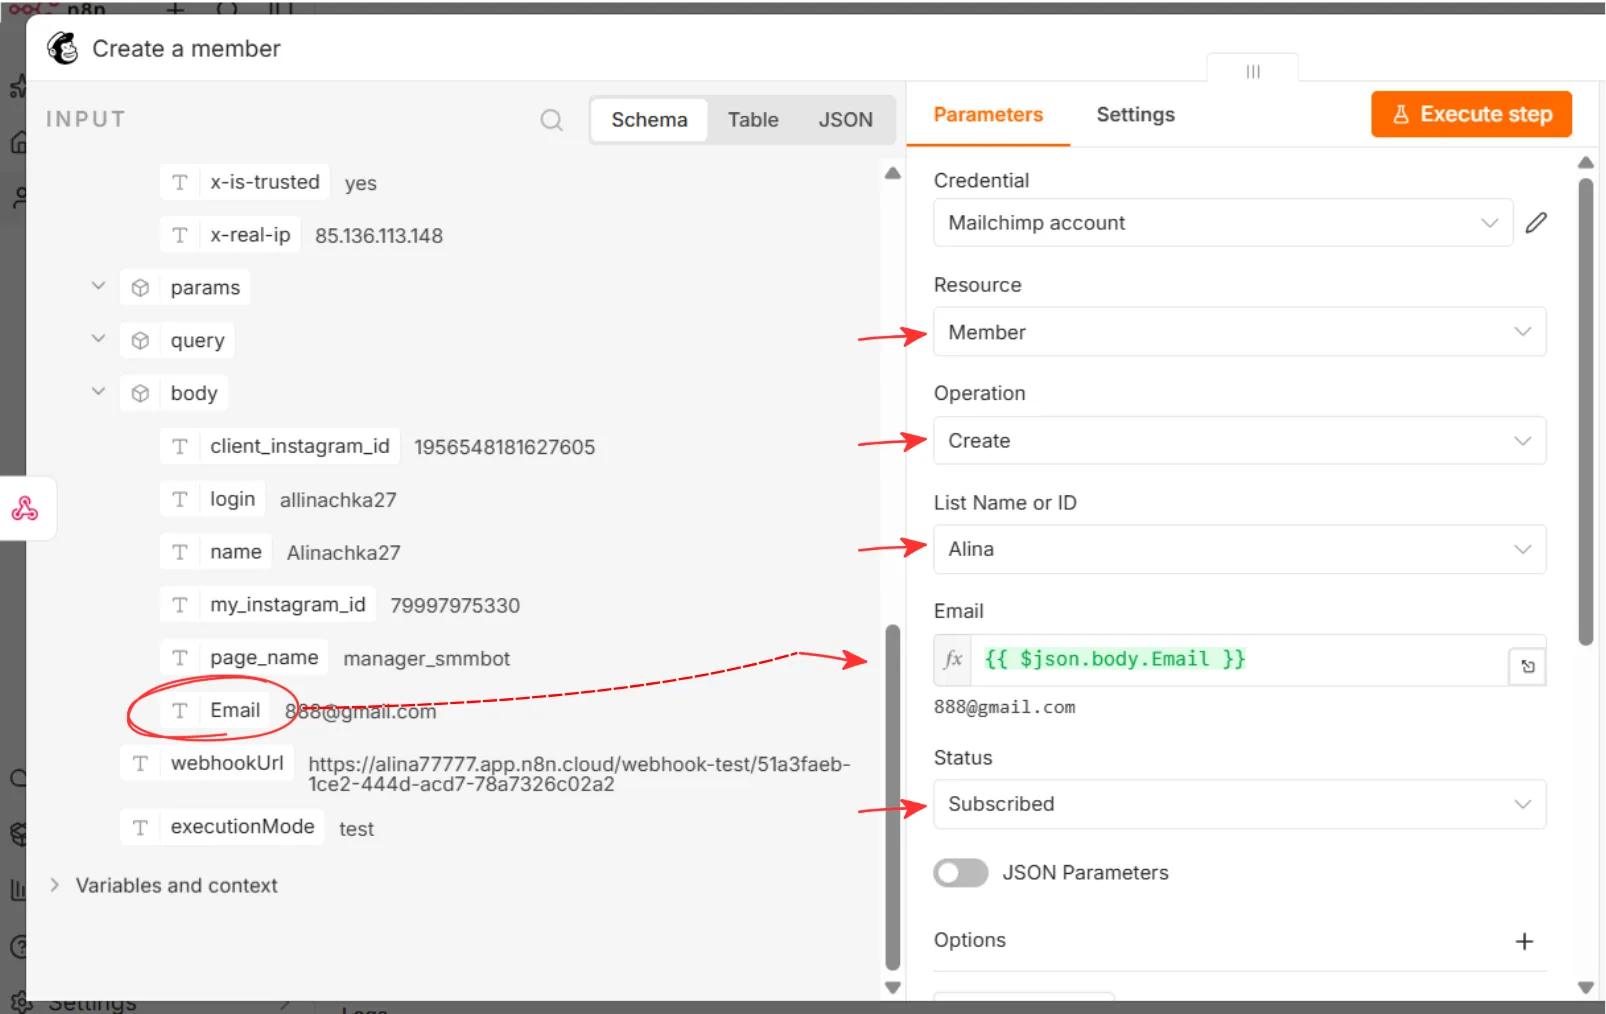
Task: Switch to the Schema view tab
Action: tap(649, 120)
